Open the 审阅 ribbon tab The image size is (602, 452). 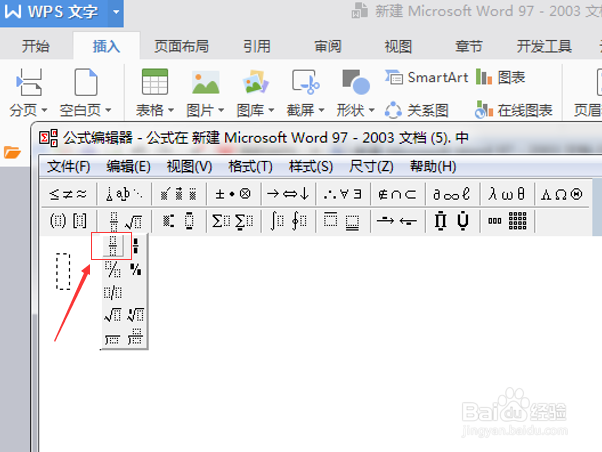coord(327,46)
